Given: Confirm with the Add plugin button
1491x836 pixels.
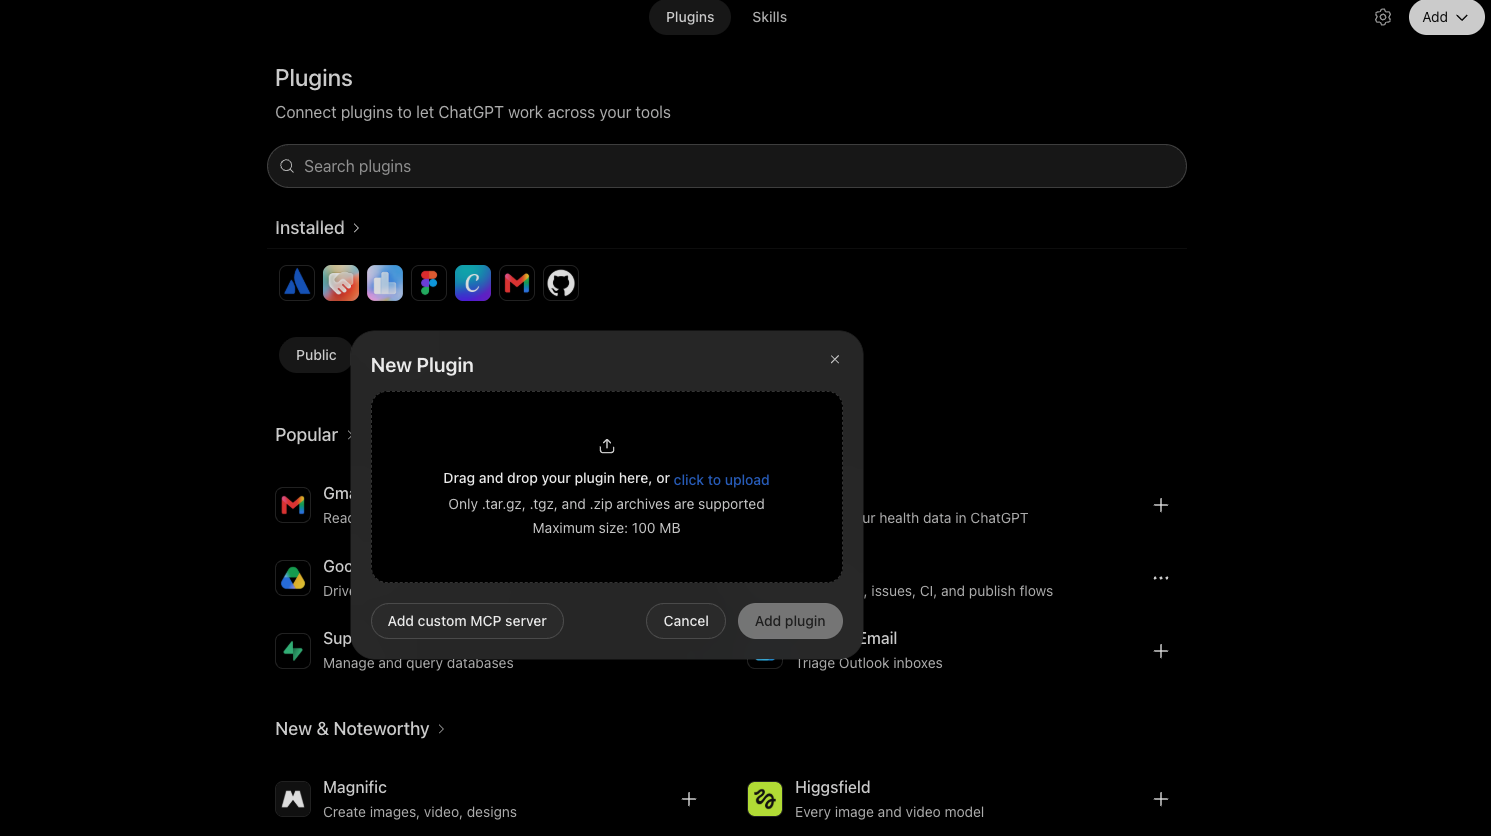Looking at the screenshot, I should [x=790, y=621].
